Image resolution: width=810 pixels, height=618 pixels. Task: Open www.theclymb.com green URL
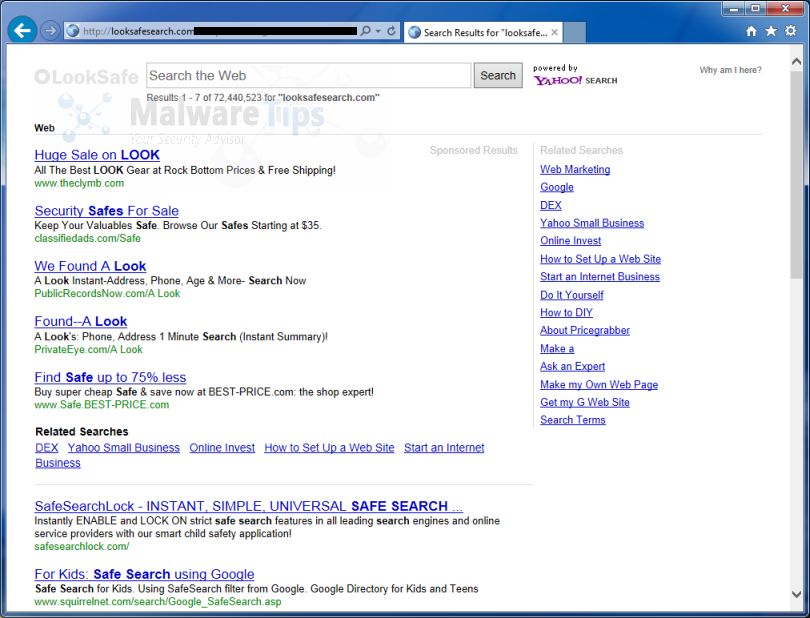tap(79, 183)
